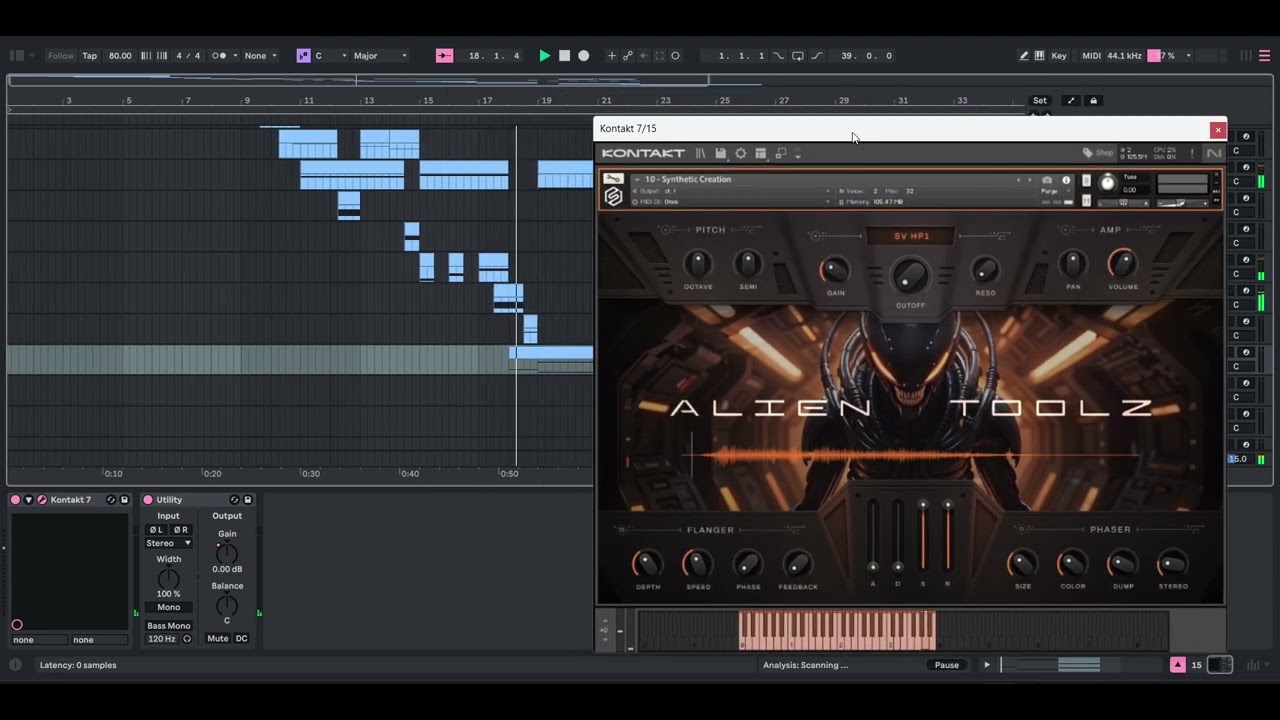Toggle left phase invert ØL button
The height and width of the screenshot is (720, 1280).
tap(157, 530)
